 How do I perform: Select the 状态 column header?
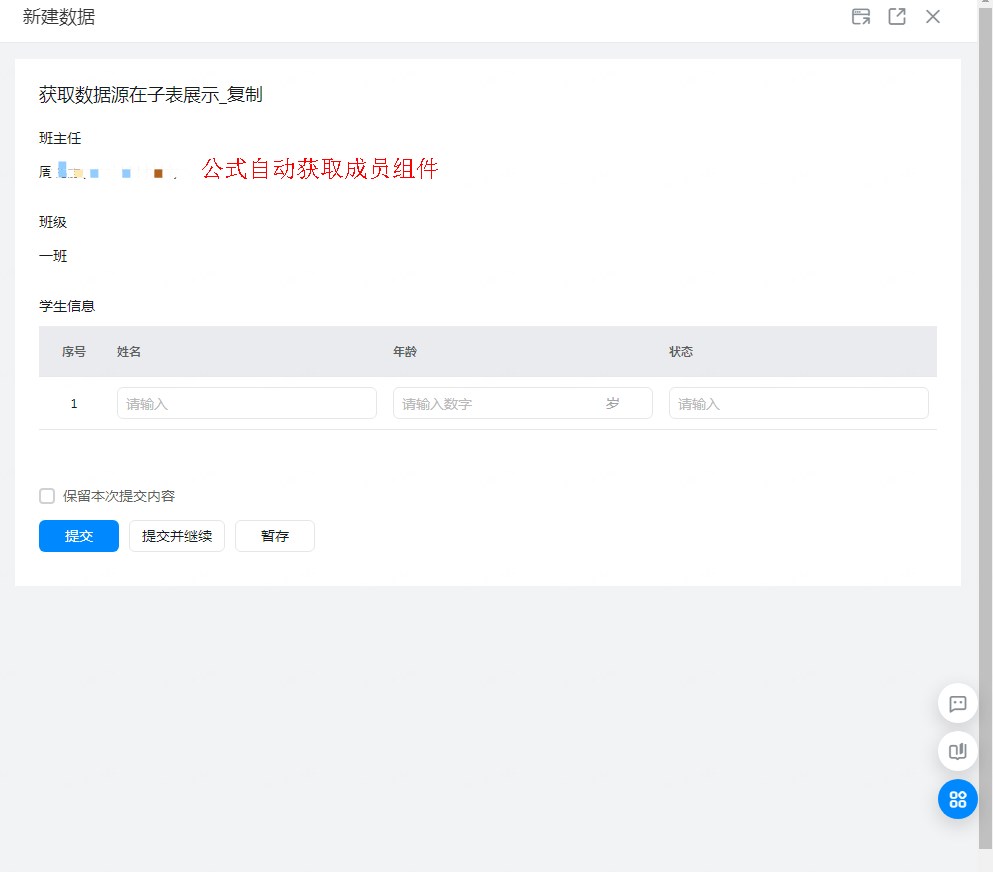[x=681, y=351]
